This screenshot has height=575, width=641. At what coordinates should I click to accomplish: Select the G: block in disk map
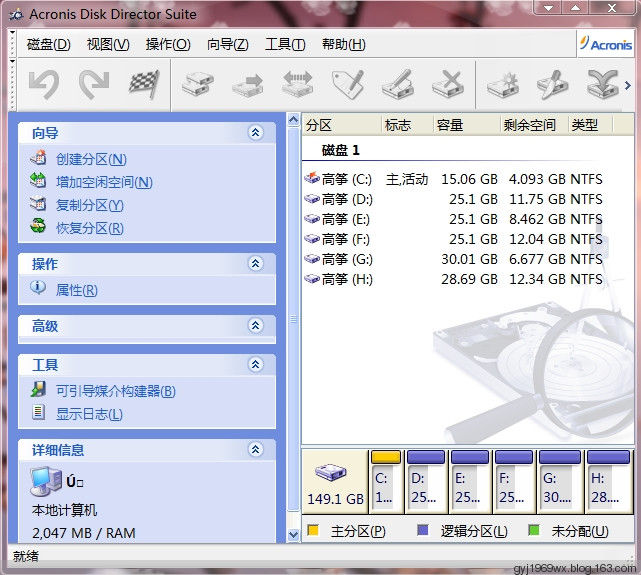click(x=560, y=482)
